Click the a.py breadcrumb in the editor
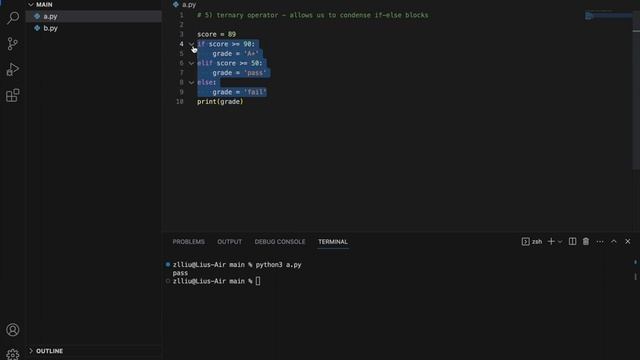This screenshot has width=640, height=360. pos(189,4)
